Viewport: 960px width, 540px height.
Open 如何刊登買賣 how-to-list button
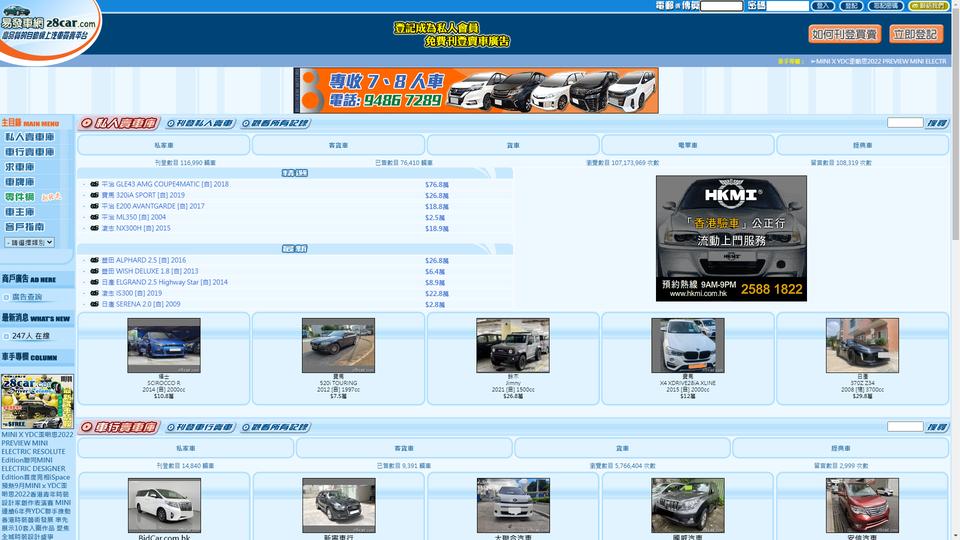click(844, 34)
